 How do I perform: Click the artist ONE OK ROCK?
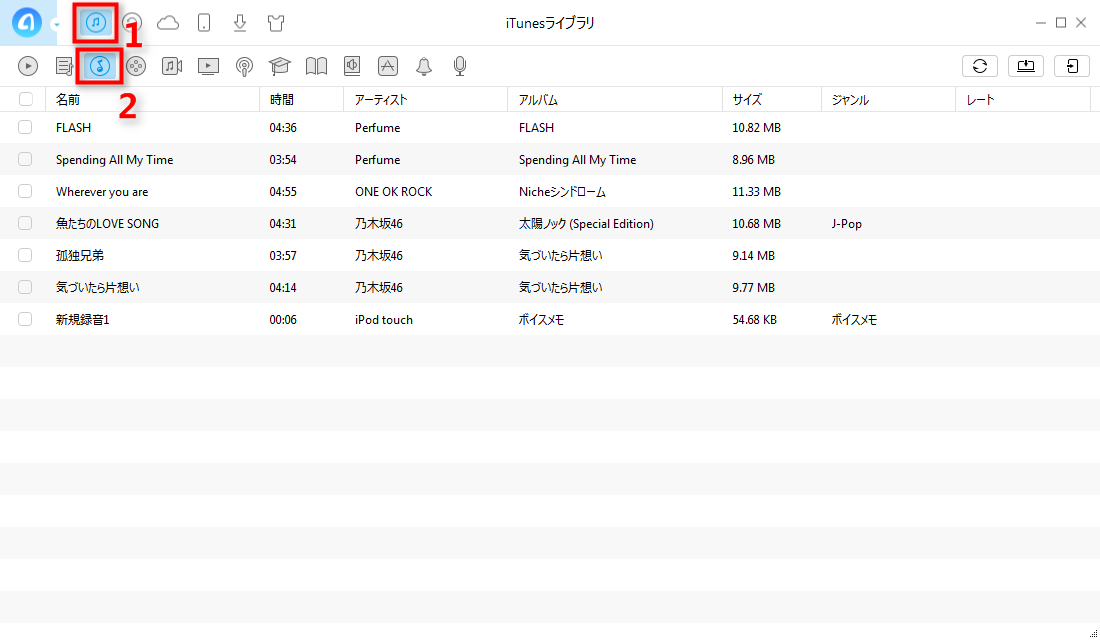(394, 192)
